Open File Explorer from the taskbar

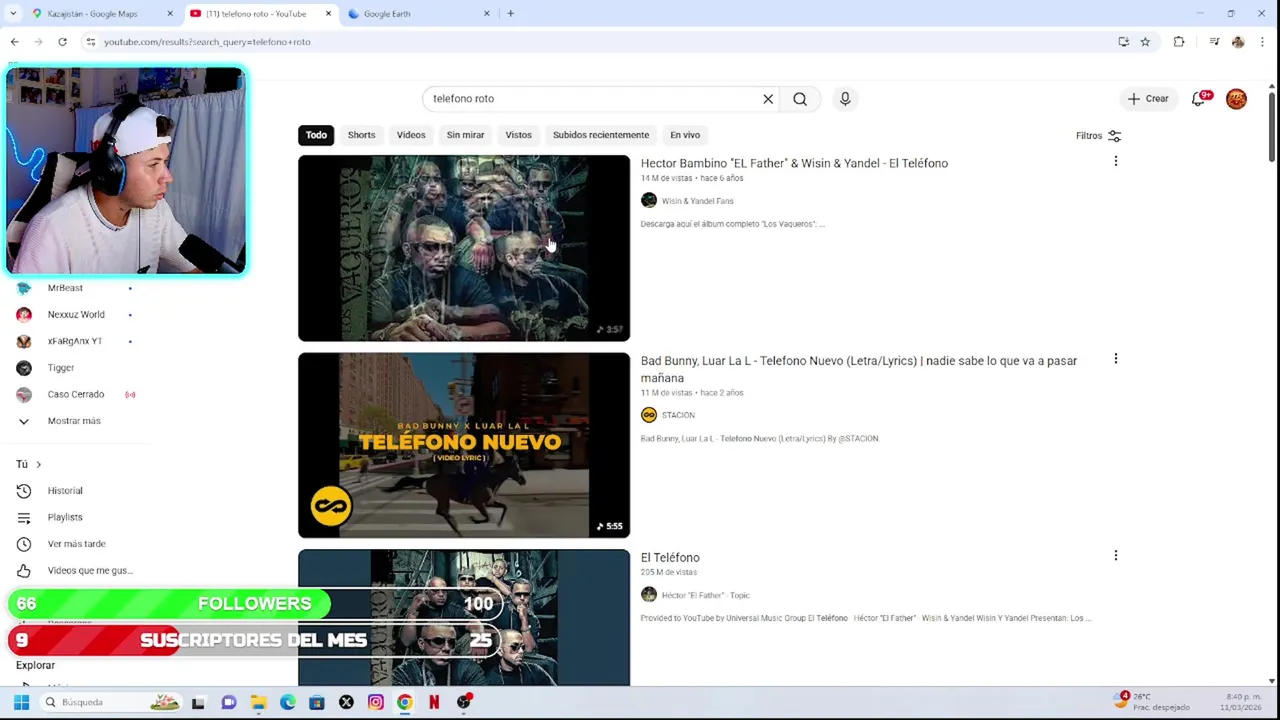point(258,702)
